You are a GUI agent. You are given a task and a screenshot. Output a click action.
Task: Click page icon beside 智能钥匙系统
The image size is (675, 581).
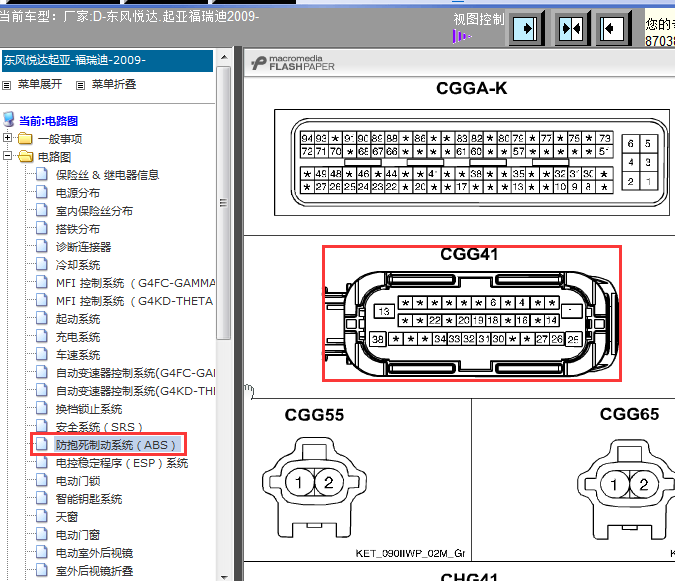pyautogui.click(x=42, y=498)
